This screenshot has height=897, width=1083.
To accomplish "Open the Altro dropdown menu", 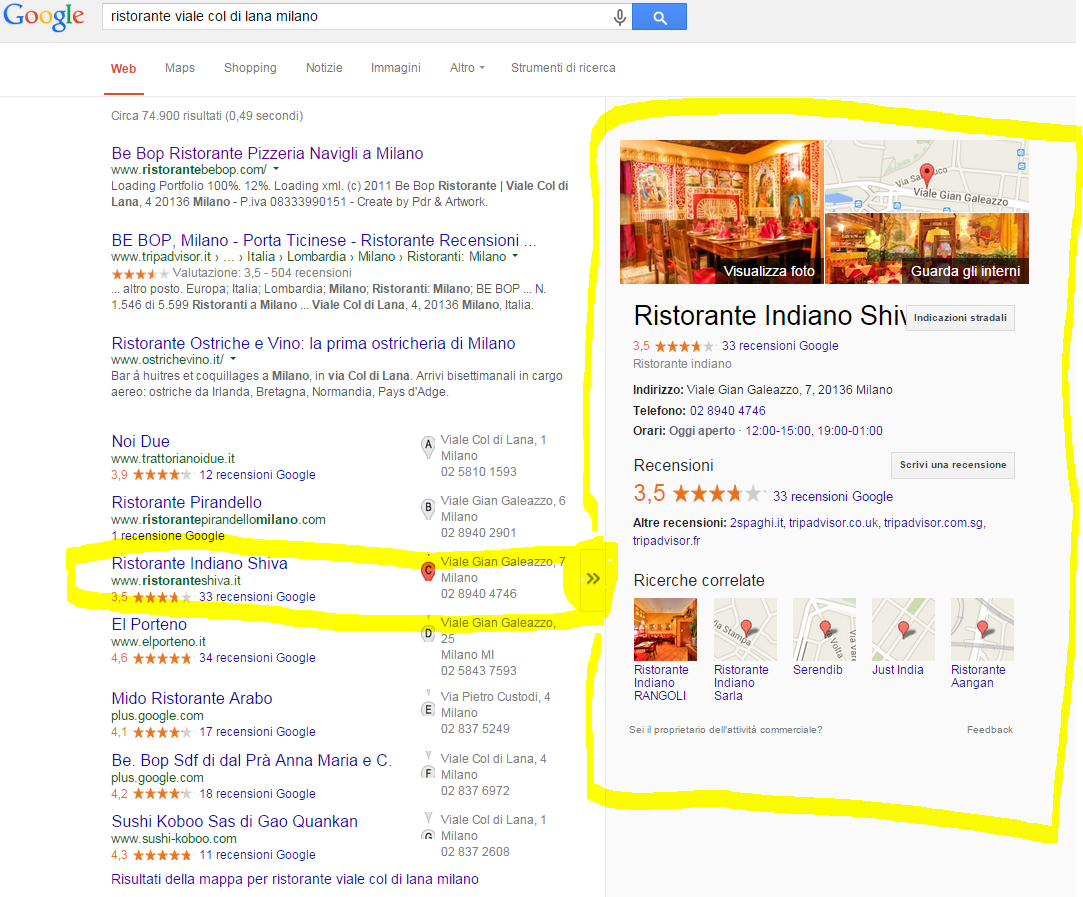I will click(x=467, y=68).
